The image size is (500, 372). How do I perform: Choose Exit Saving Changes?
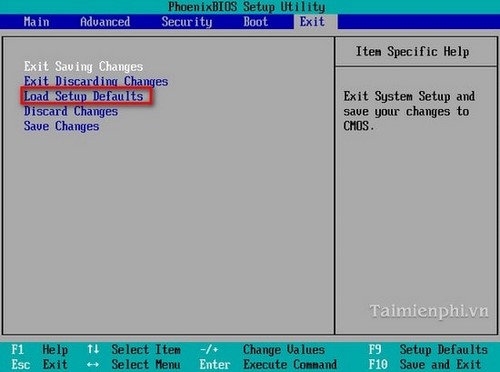click(83, 66)
